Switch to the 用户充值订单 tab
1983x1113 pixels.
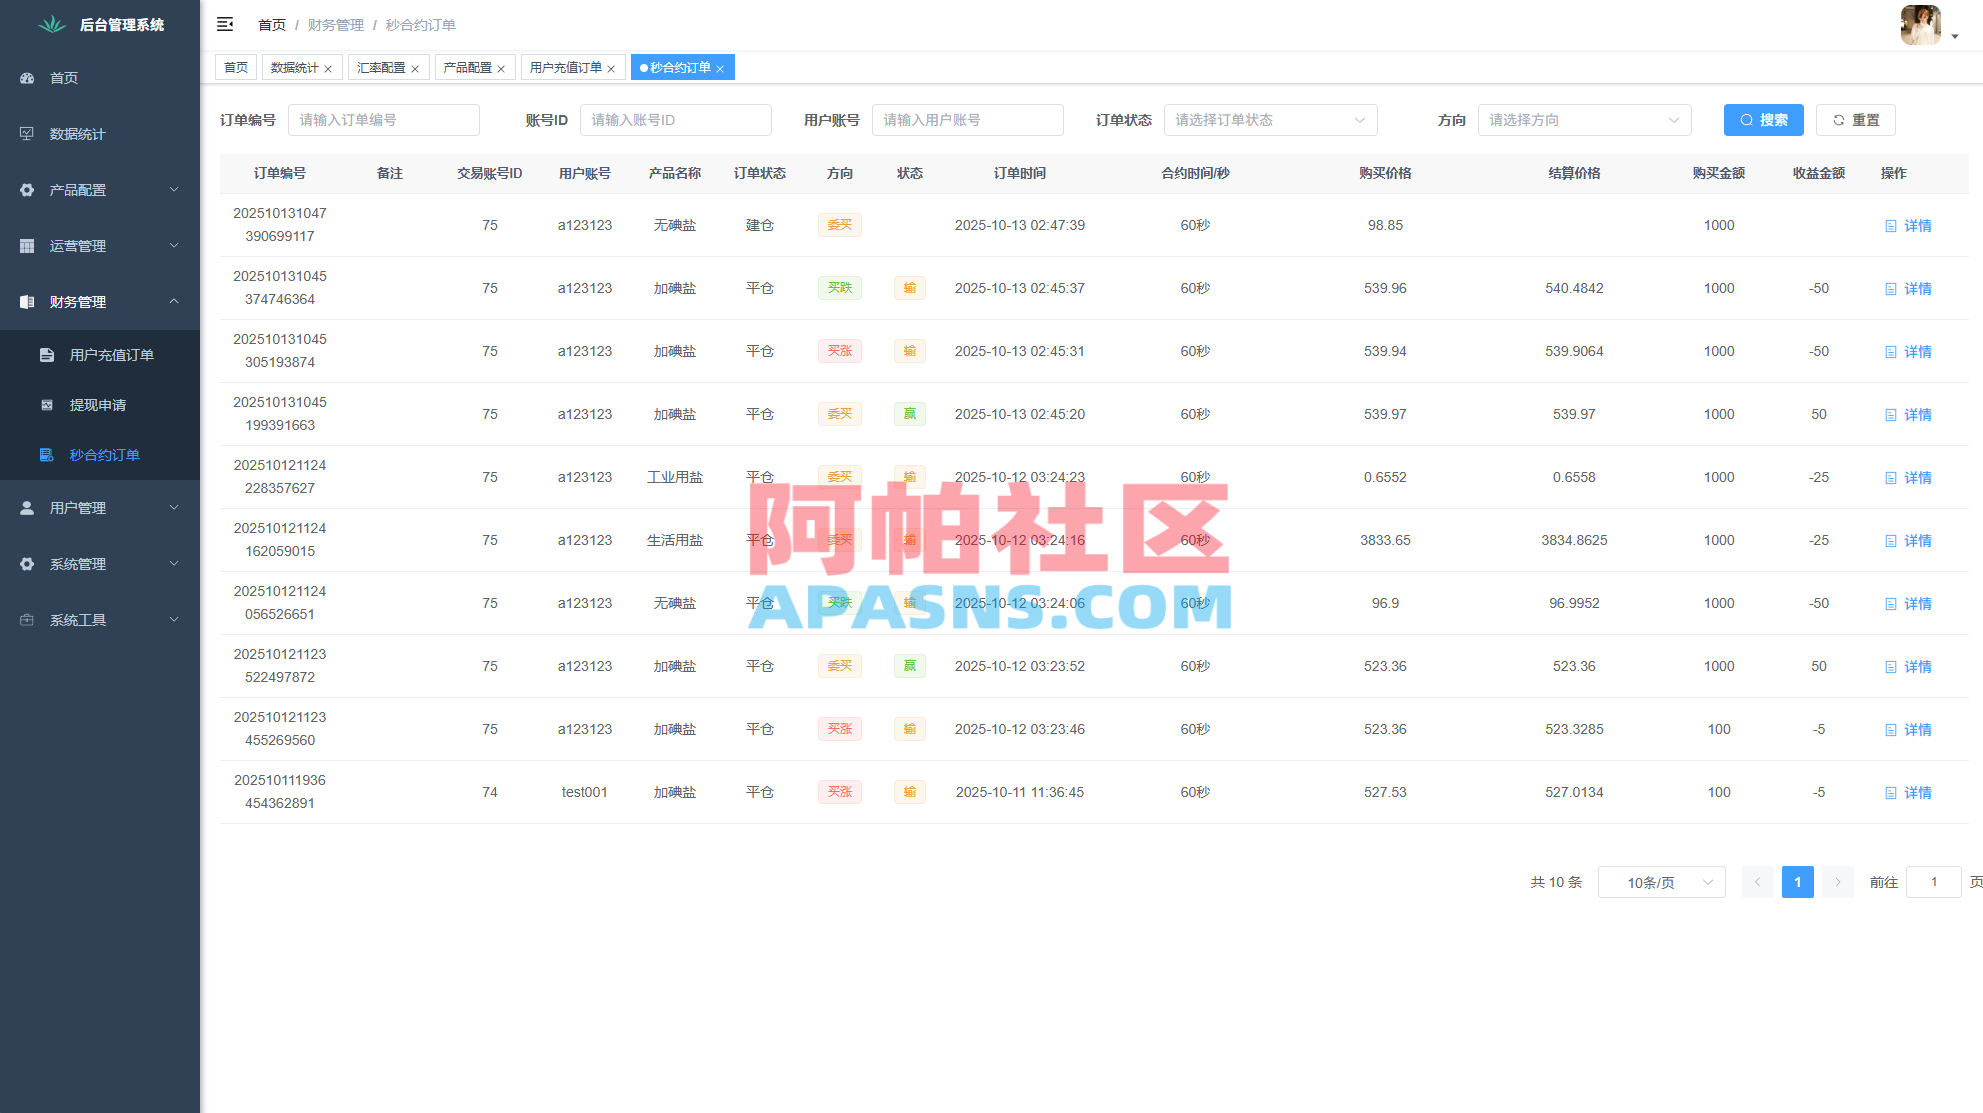pyautogui.click(x=567, y=67)
